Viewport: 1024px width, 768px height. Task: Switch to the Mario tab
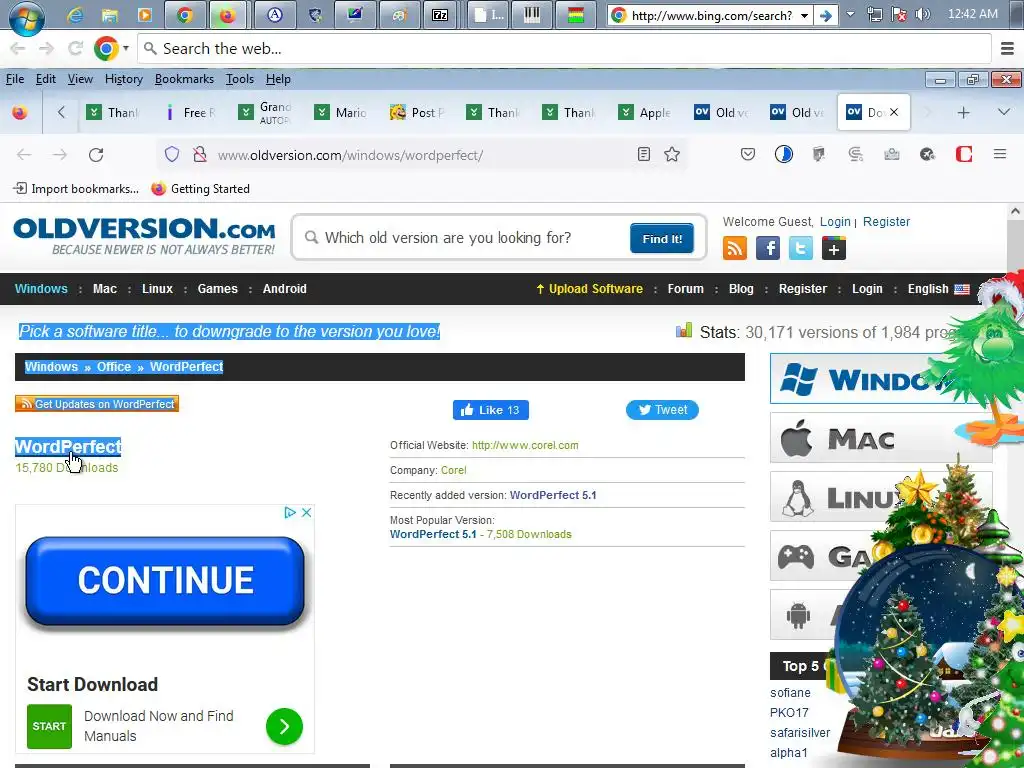click(341, 112)
